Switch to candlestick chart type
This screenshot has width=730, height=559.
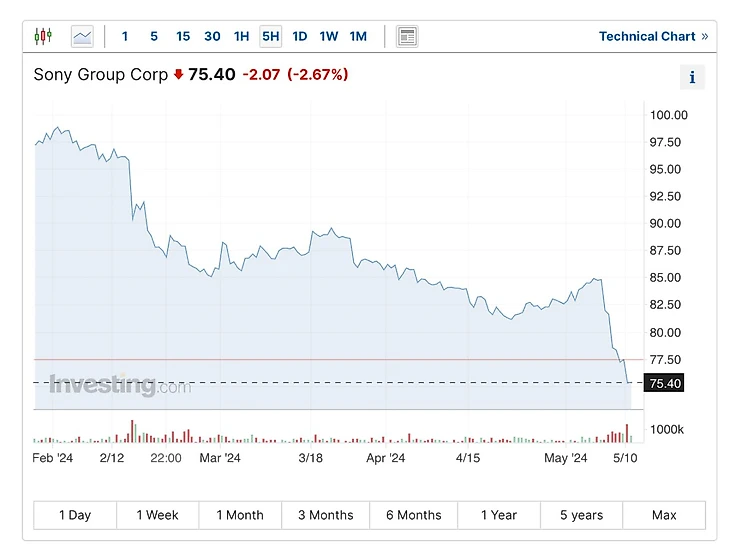point(42,37)
